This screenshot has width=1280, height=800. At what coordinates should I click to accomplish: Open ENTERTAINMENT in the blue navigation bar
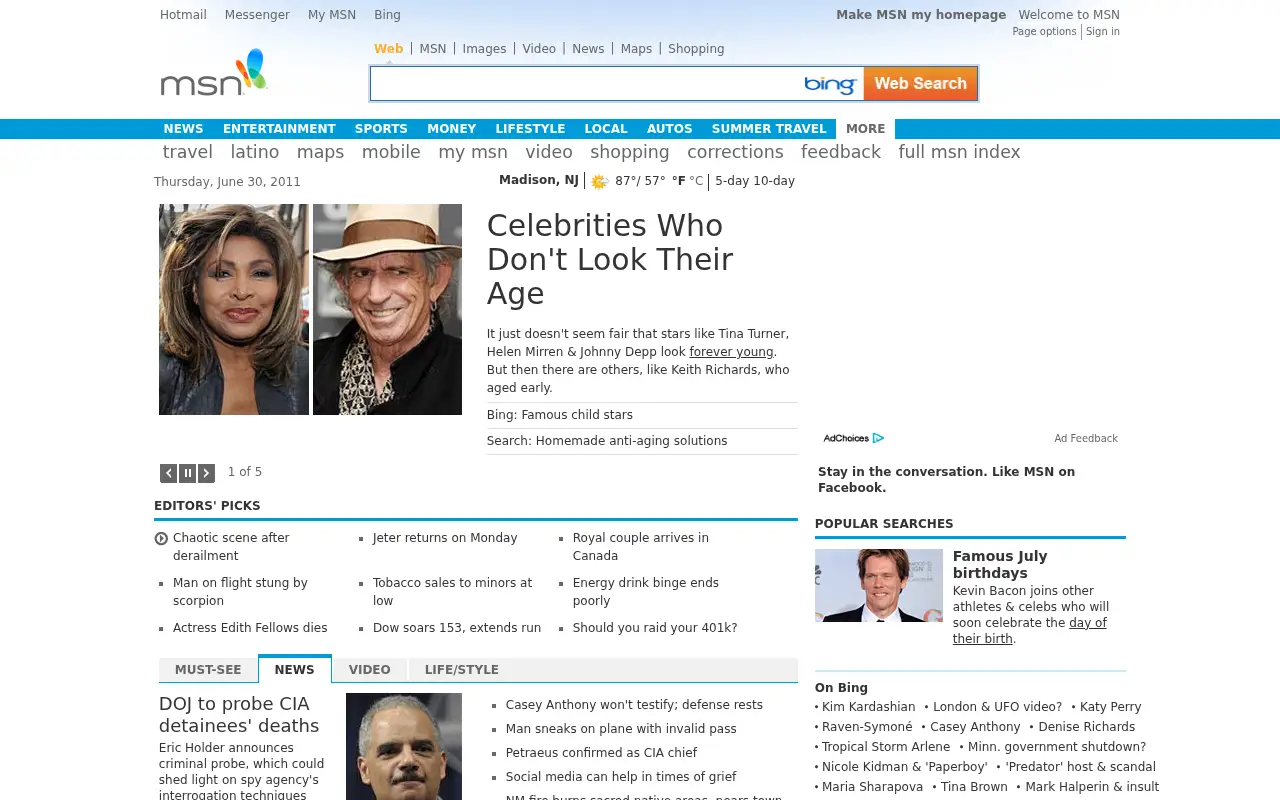pyautogui.click(x=279, y=129)
